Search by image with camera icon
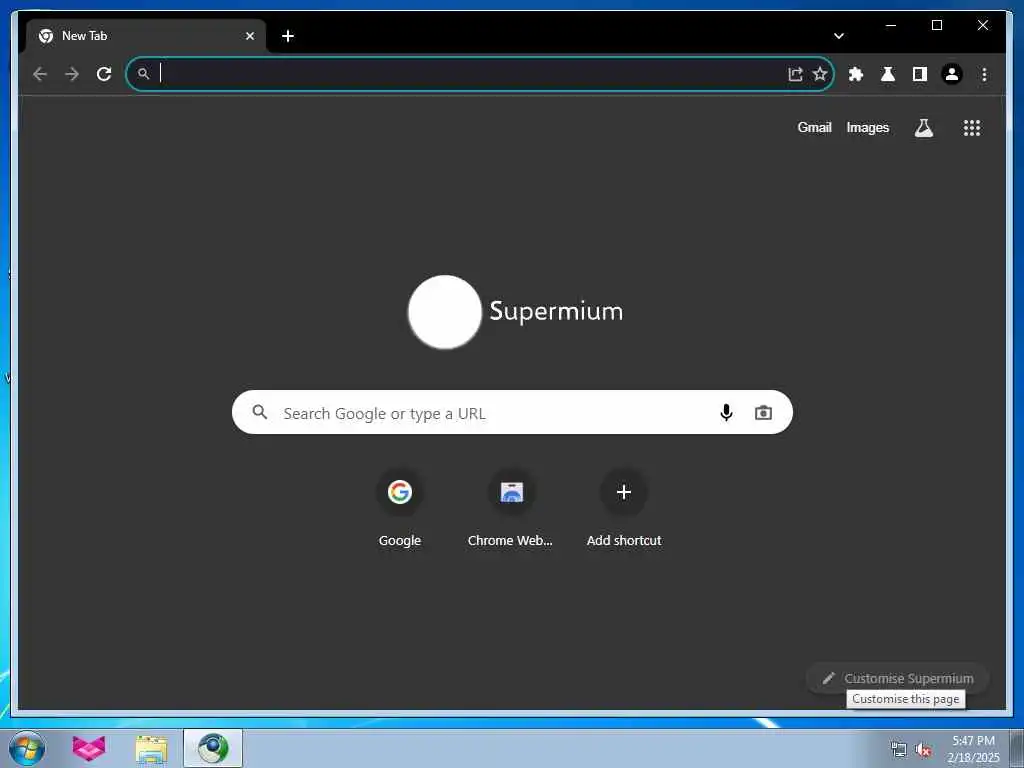Viewport: 1024px width, 768px height. (763, 413)
